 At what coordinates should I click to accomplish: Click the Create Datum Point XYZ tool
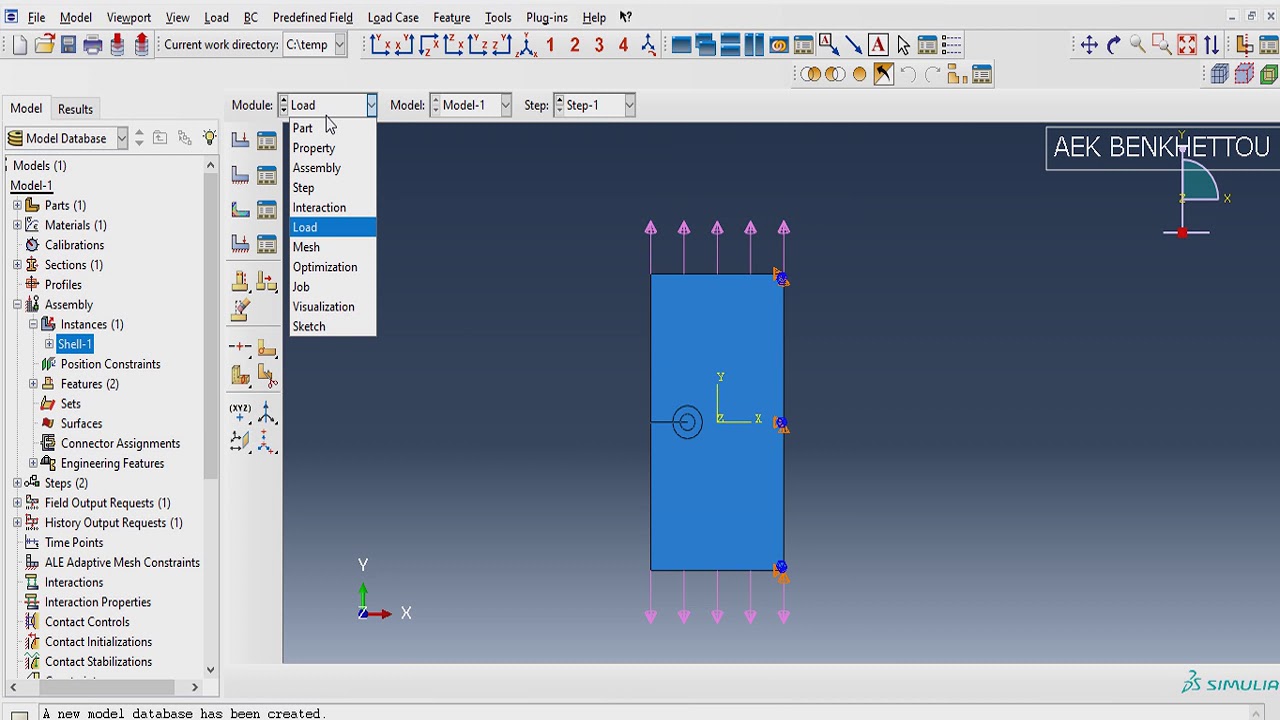(240, 413)
